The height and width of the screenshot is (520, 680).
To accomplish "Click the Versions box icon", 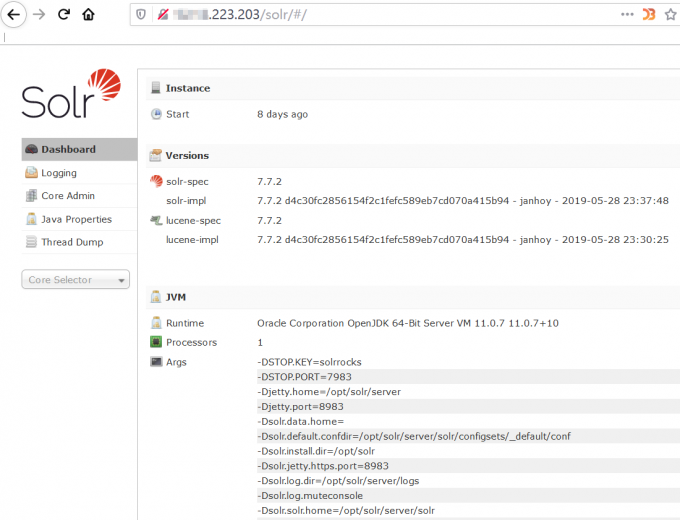I will point(155,155).
